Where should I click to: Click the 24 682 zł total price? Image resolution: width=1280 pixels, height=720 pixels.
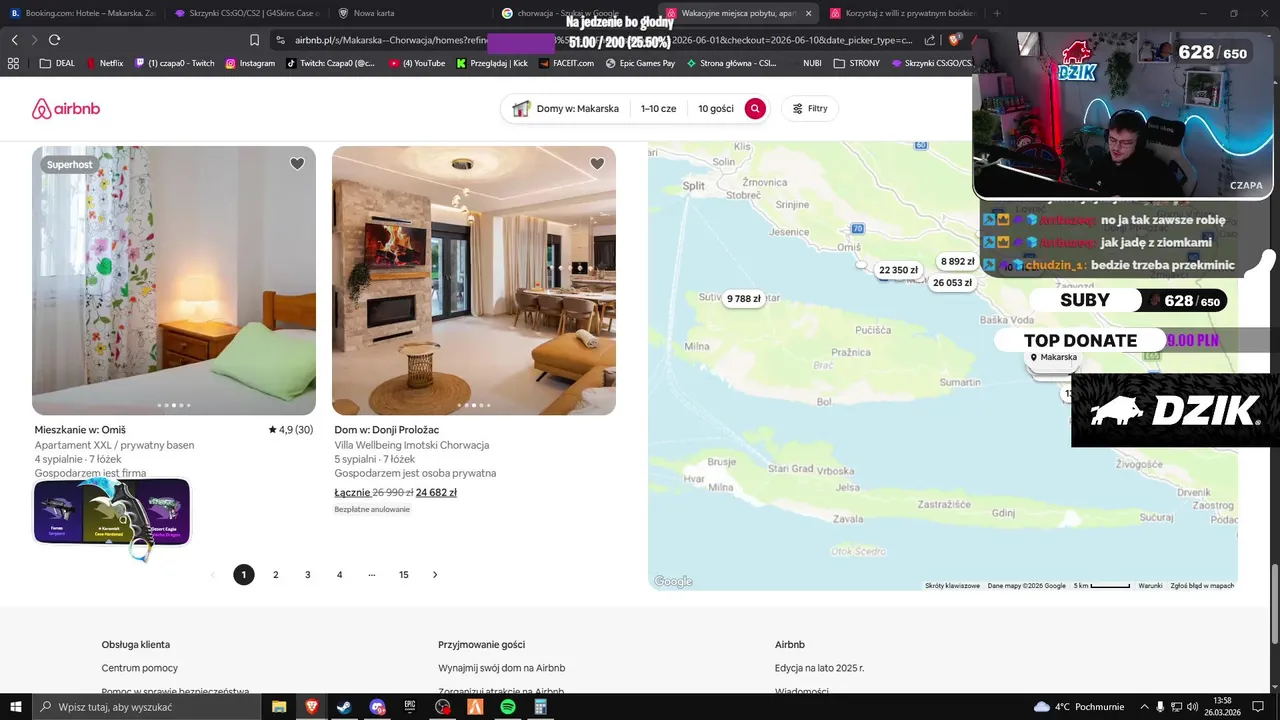437,493
